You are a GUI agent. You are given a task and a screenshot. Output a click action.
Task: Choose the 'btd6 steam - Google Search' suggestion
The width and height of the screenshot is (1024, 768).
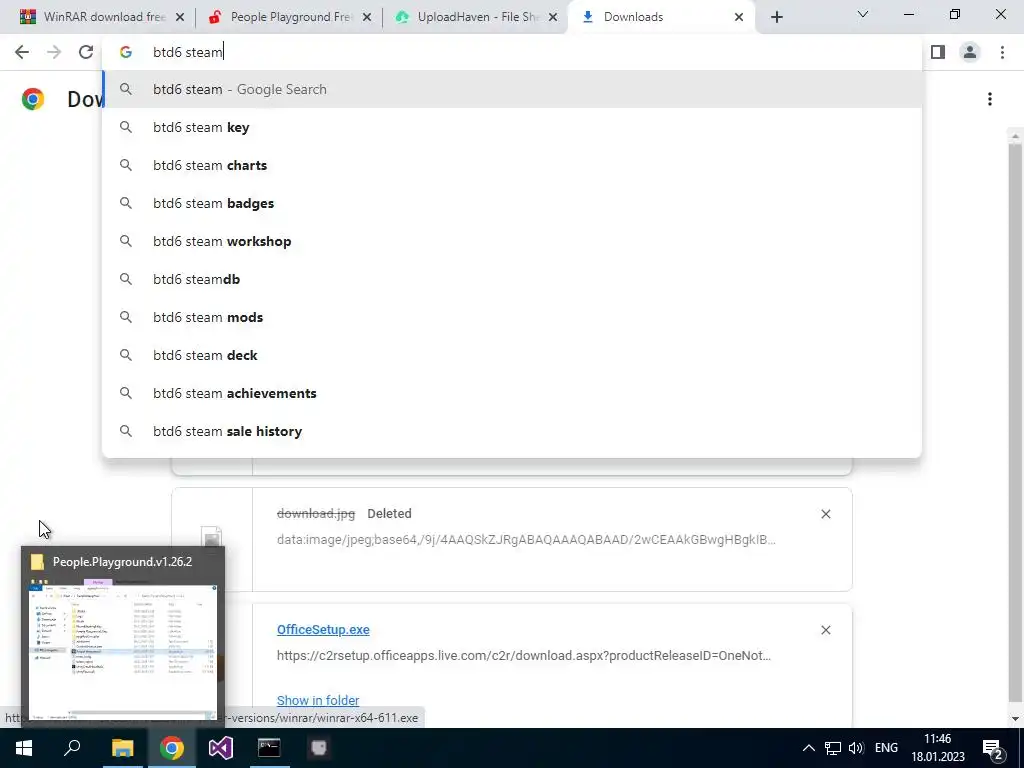[x=512, y=89]
